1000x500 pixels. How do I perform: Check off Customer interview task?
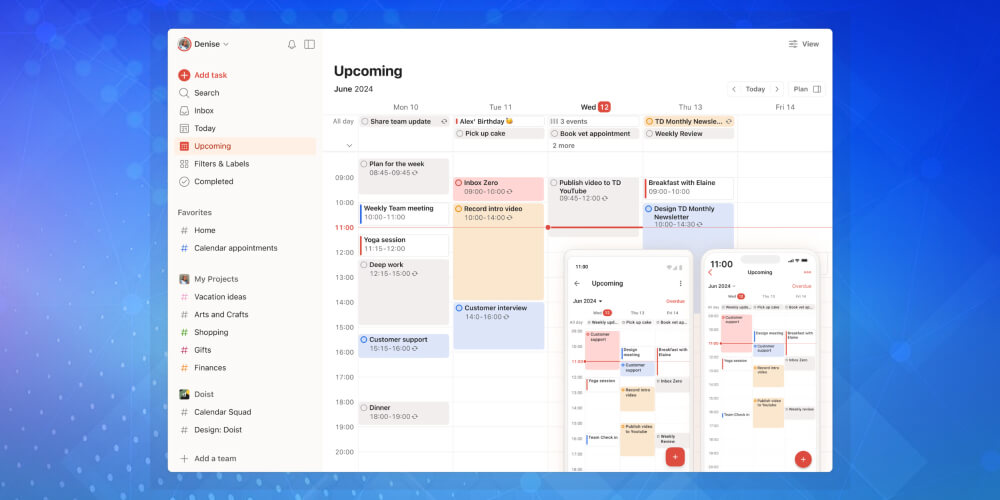(x=459, y=308)
